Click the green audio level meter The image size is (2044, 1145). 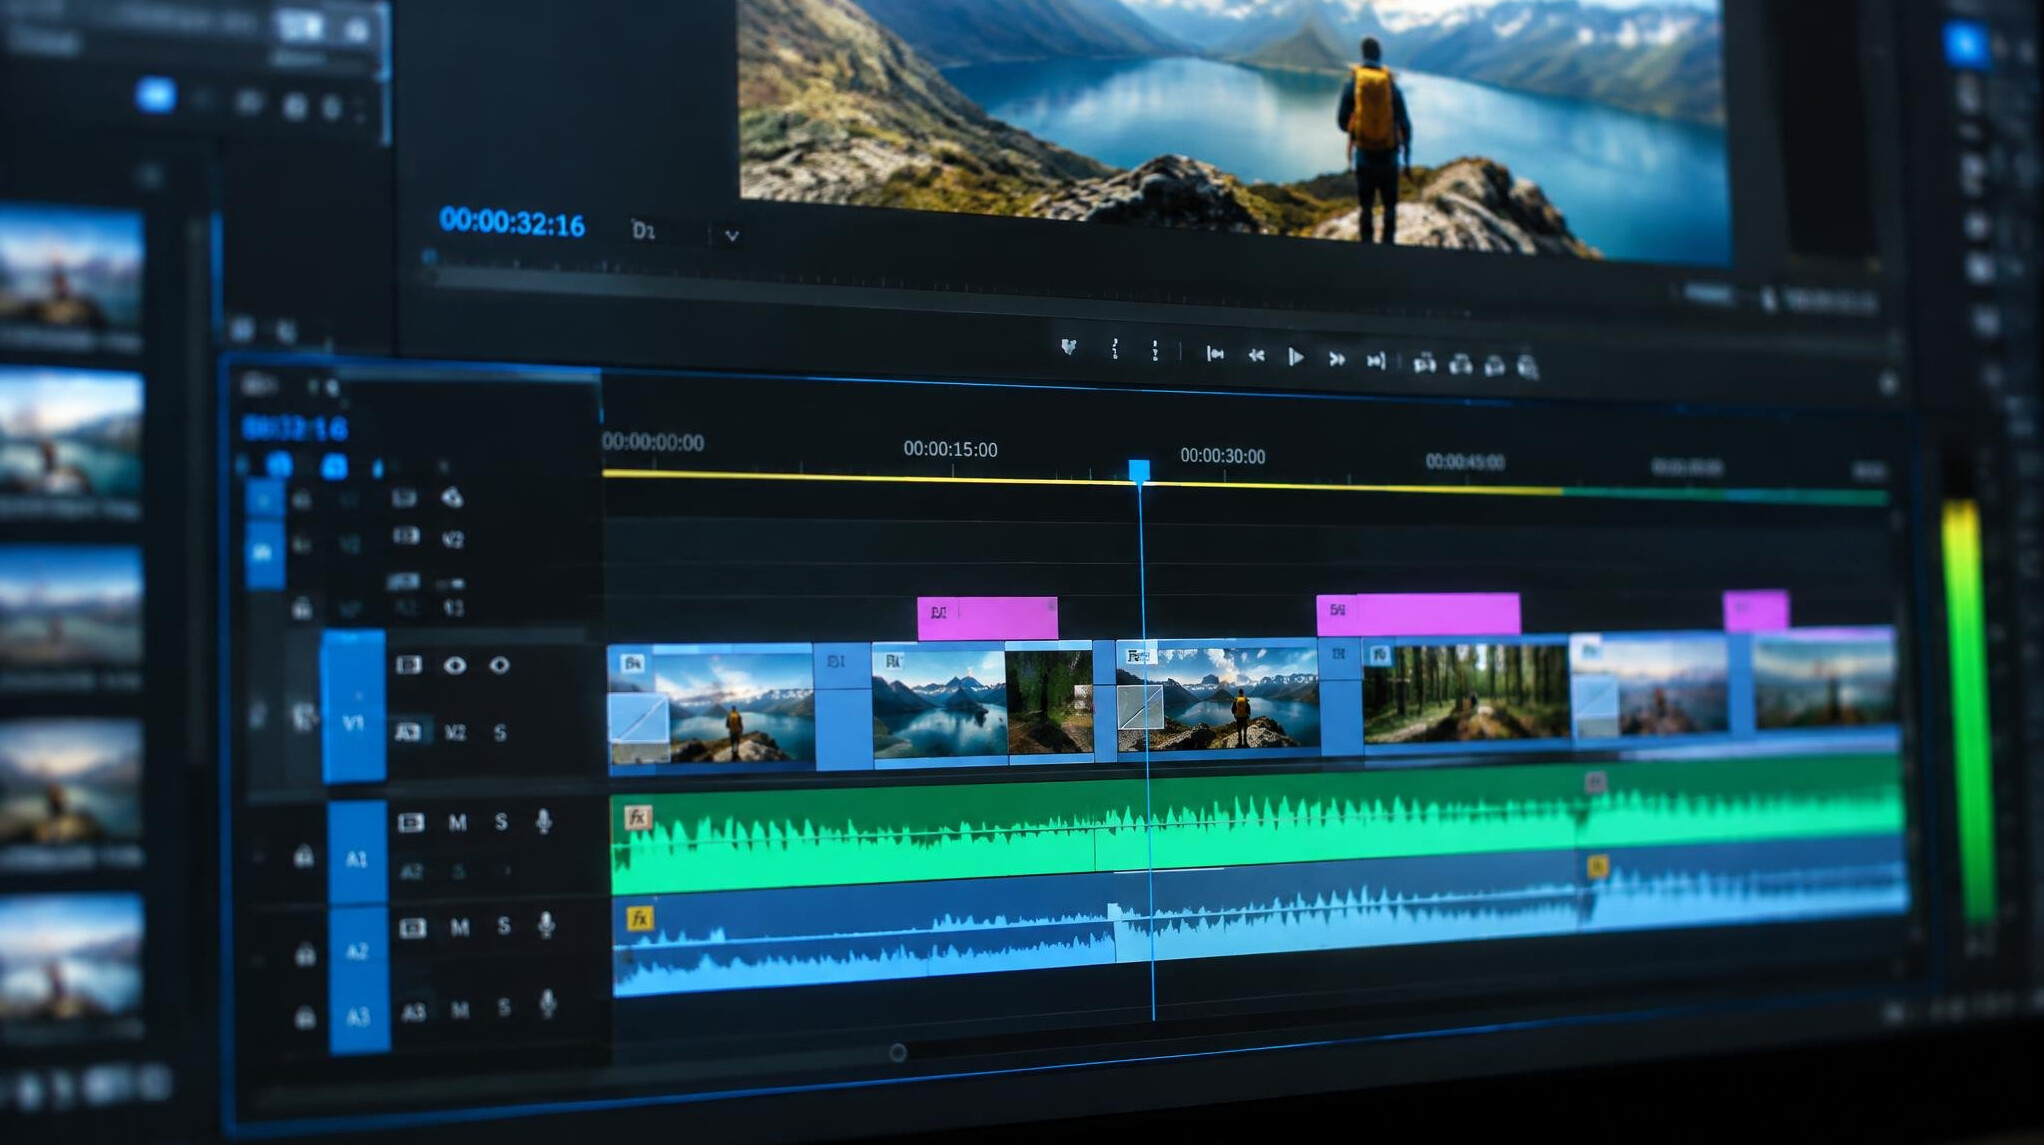[1970, 710]
